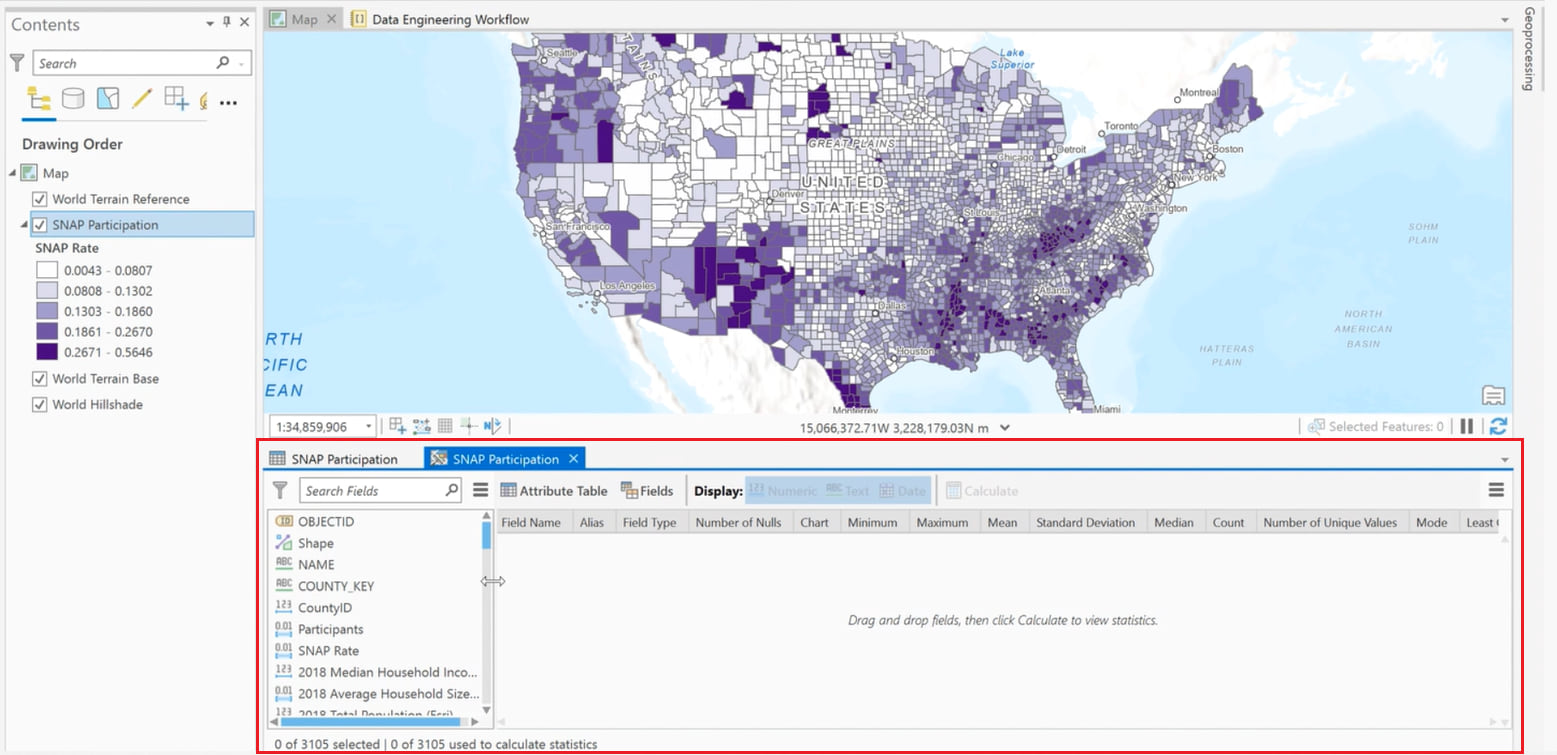Refresh the map view

click(x=1497, y=425)
